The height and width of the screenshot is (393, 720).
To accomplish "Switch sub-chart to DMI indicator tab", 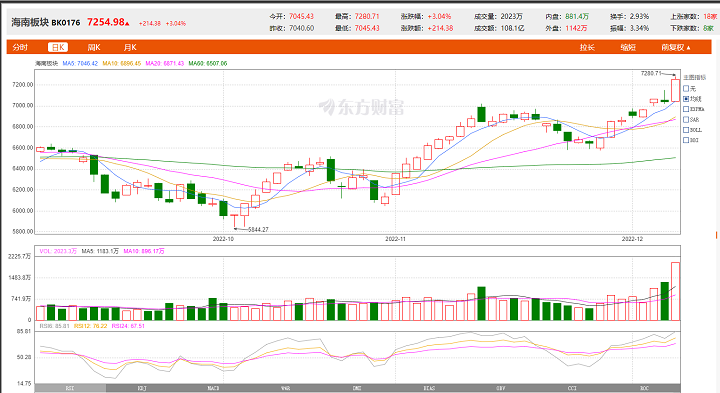I will tap(357, 388).
